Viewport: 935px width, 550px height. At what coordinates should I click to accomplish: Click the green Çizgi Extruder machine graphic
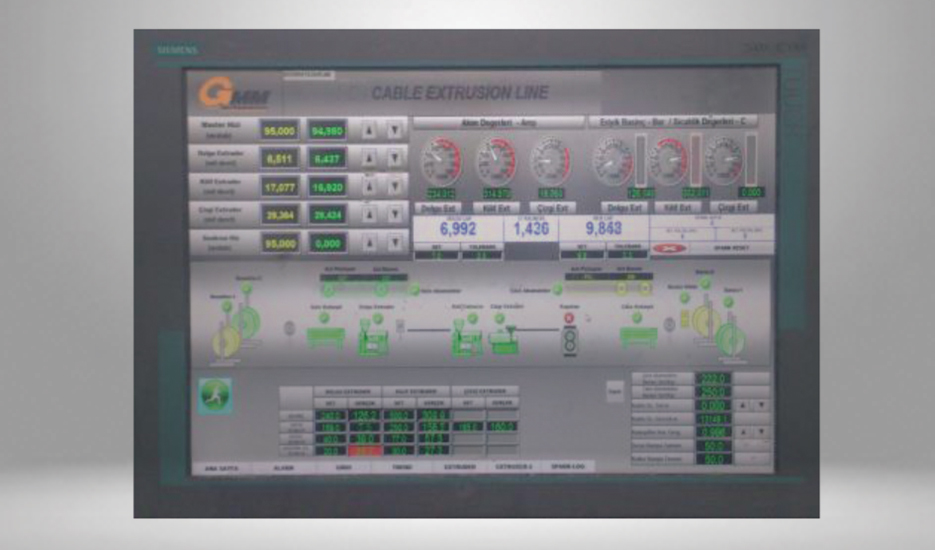coord(502,337)
